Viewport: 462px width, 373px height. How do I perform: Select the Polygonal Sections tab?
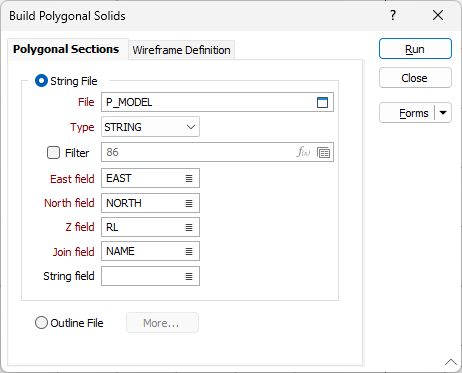click(x=66, y=49)
